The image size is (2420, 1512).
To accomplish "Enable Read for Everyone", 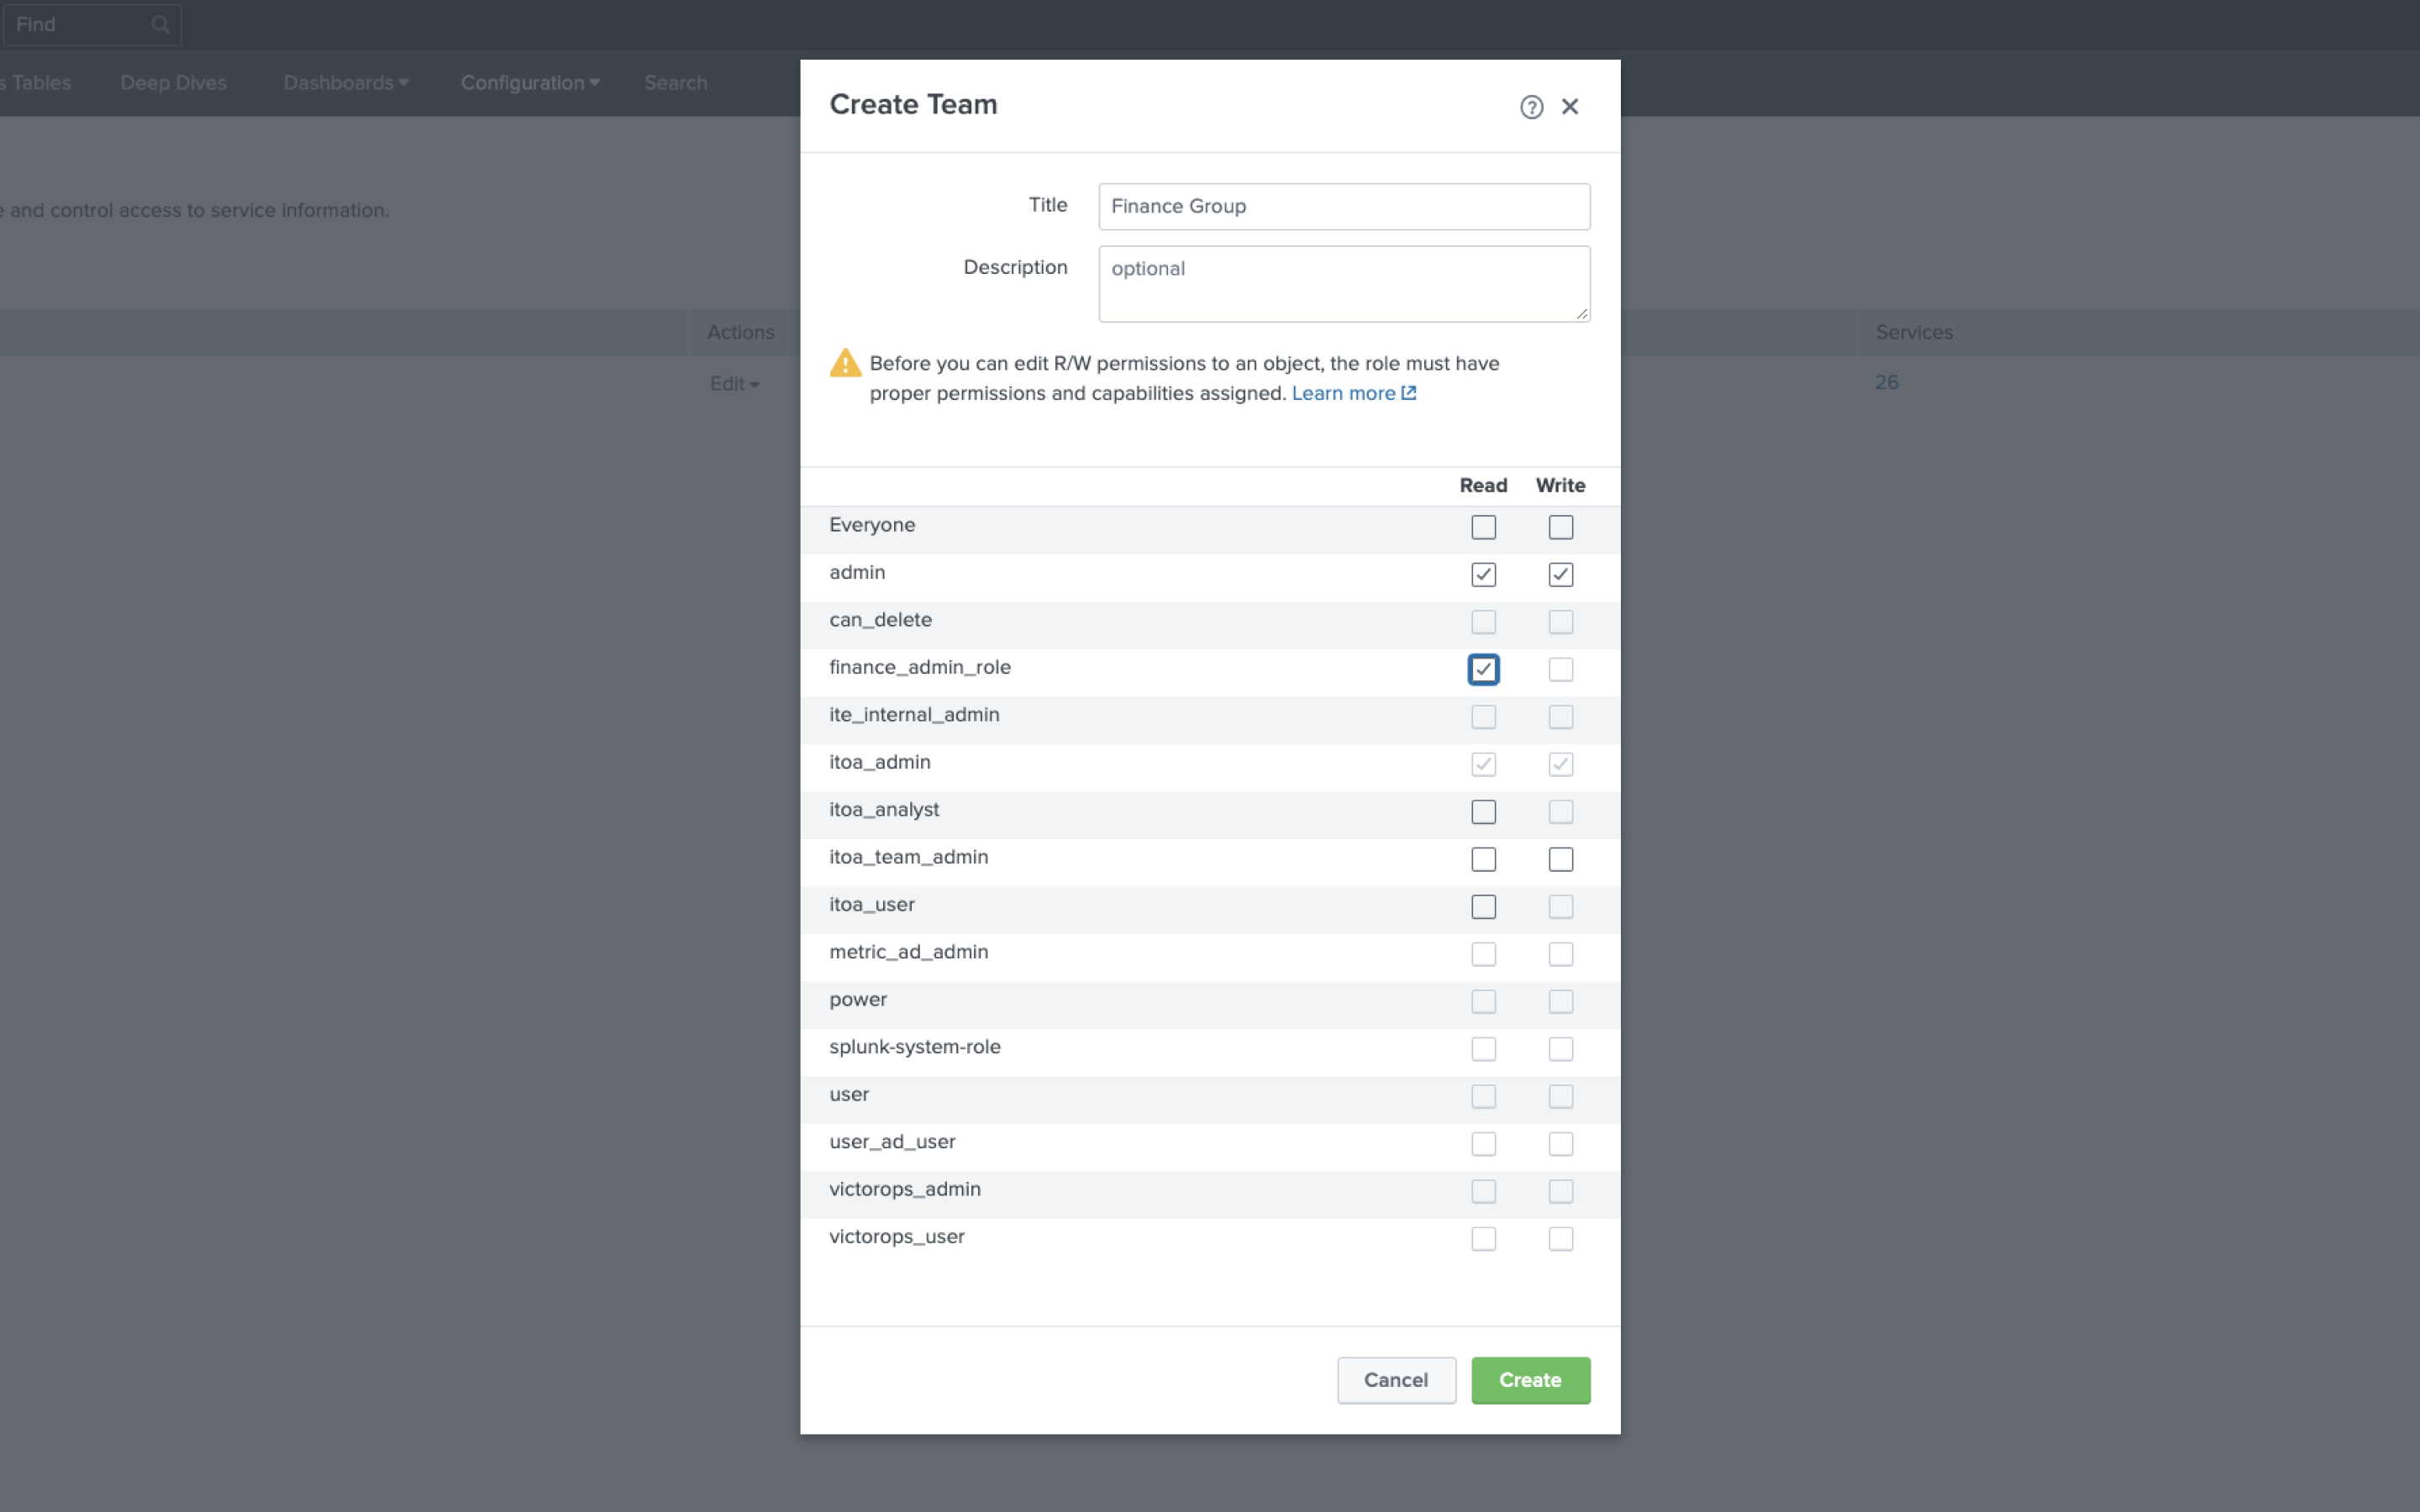I will coord(1483,527).
